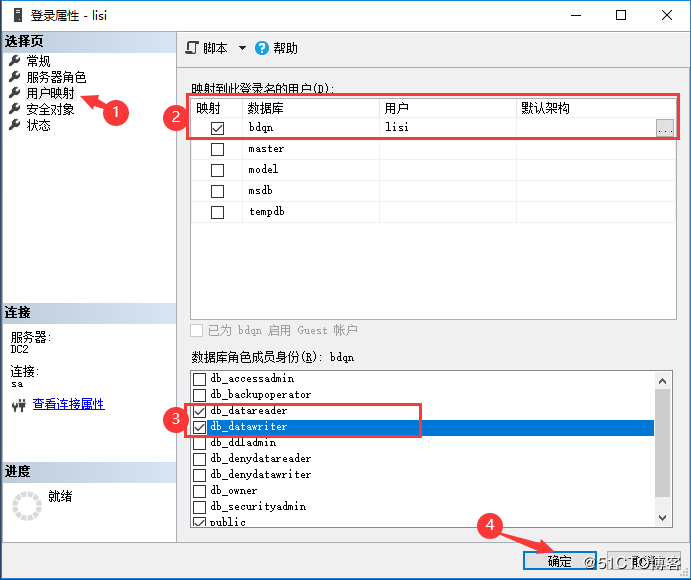Click the 默认架构 column header

coord(596,108)
